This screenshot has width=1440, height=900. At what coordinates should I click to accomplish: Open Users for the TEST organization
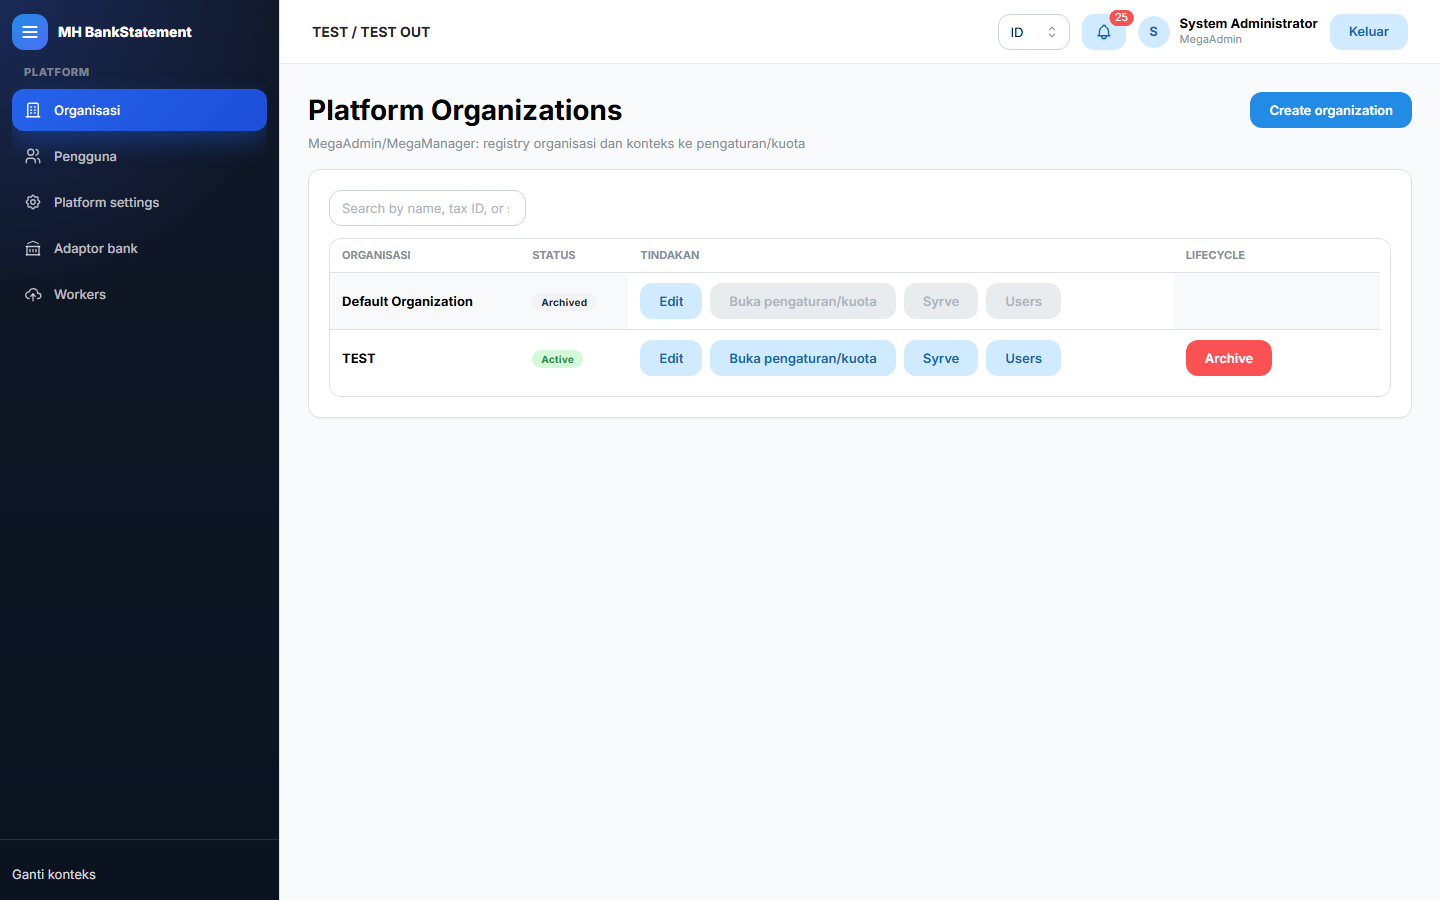pyautogui.click(x=1023, y=358)
